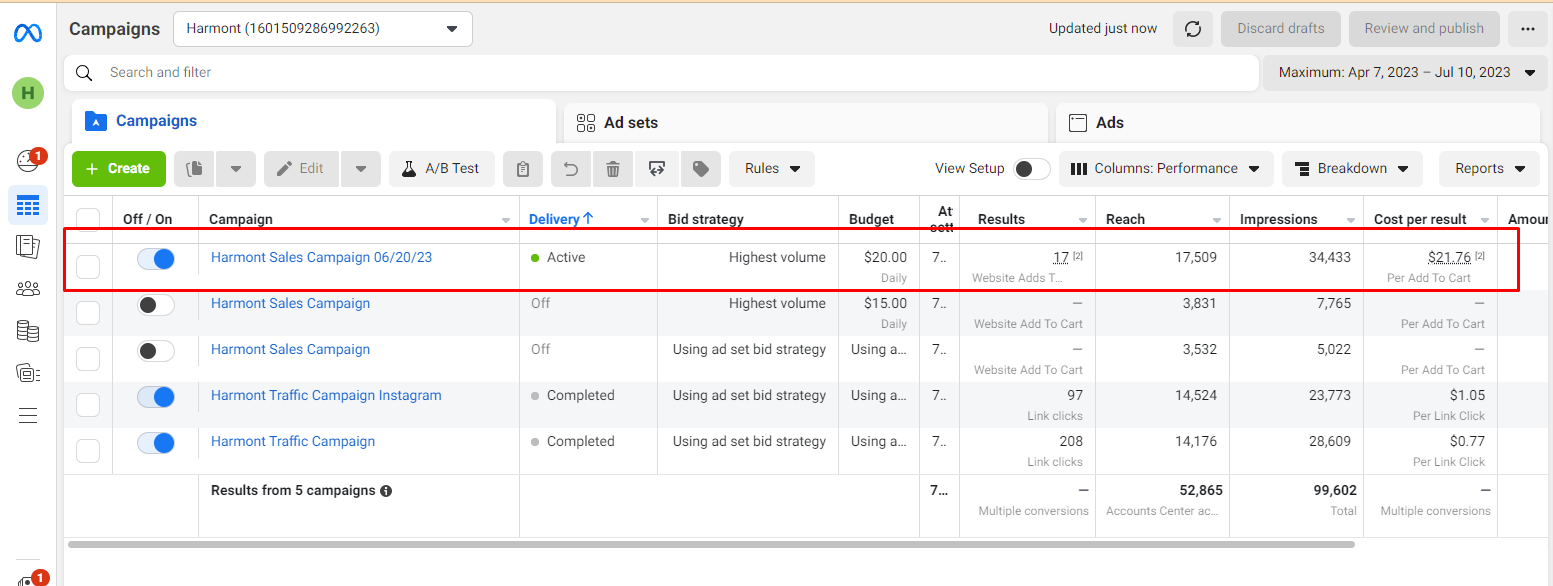
Task: Click the trash delete icon
Action: point(613,169)
